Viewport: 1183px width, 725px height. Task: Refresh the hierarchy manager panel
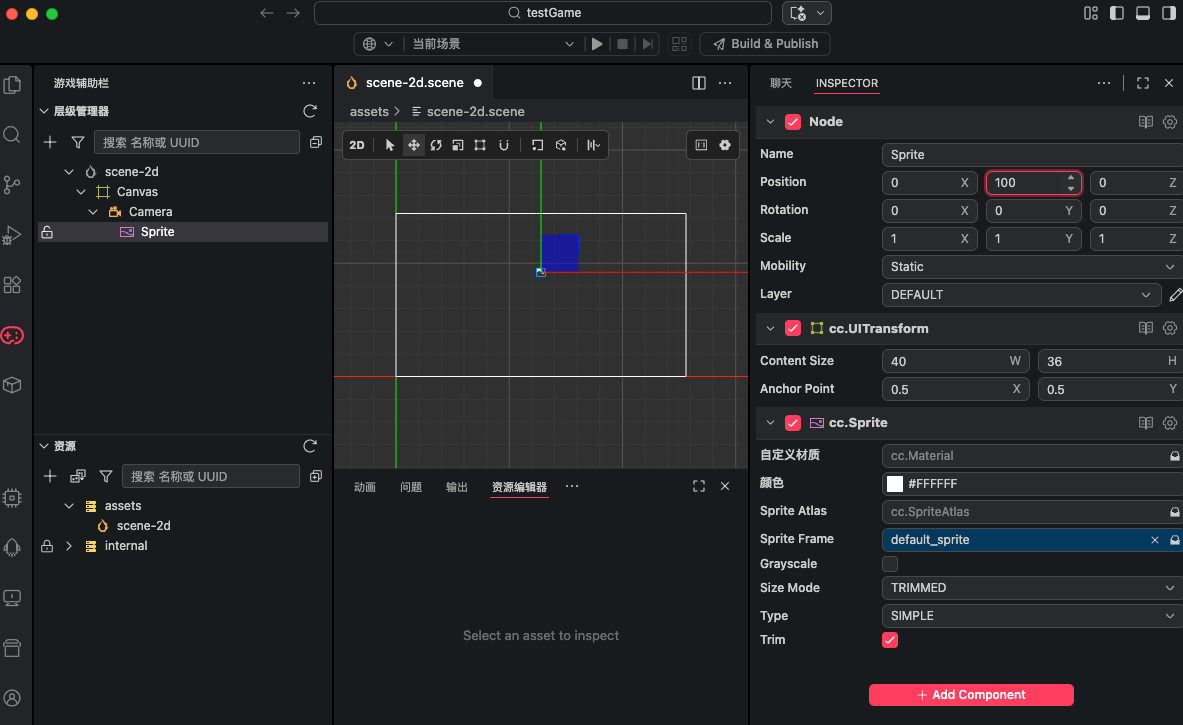click(x=310, y=111)
